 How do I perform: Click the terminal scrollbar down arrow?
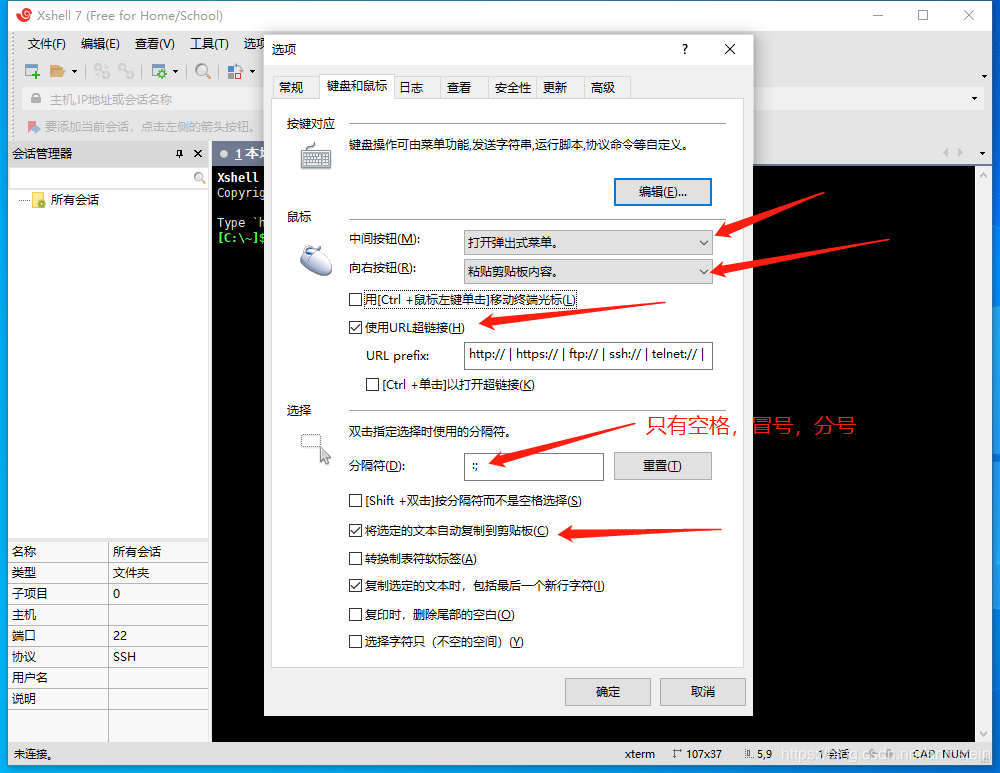click(x=983, y=734)
